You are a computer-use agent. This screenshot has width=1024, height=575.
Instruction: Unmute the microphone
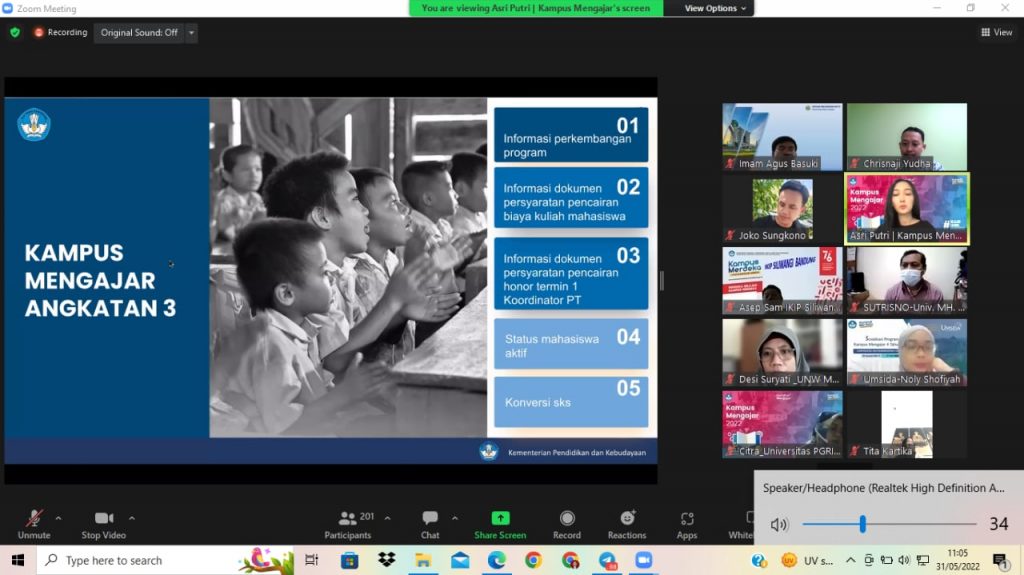tap(34, 522)
